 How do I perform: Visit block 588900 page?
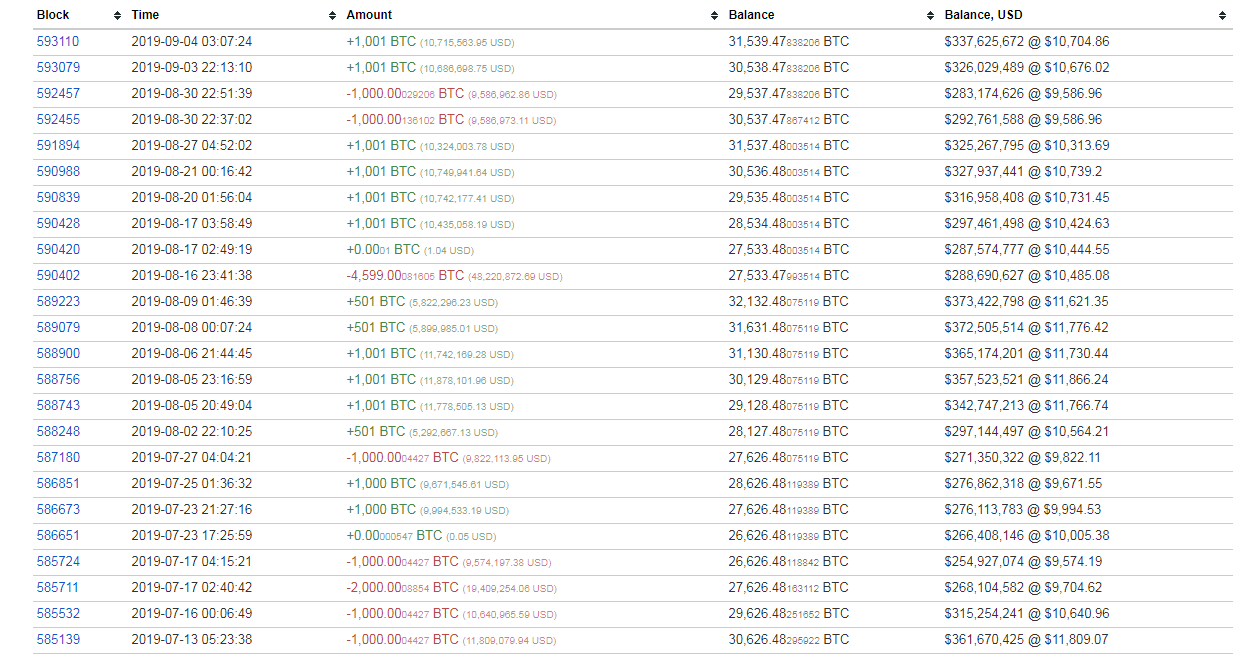pos(58,354)
